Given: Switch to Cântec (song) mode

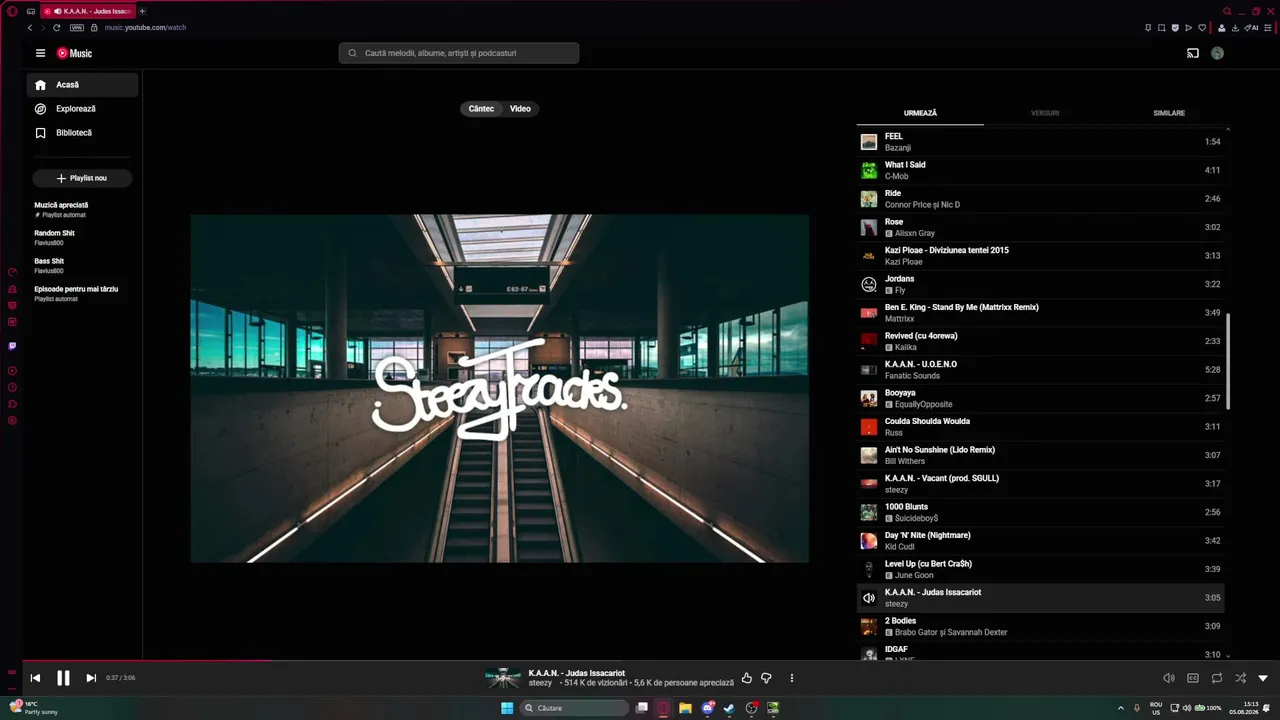Looking at the screenshot, I should [x=481, y=109].
